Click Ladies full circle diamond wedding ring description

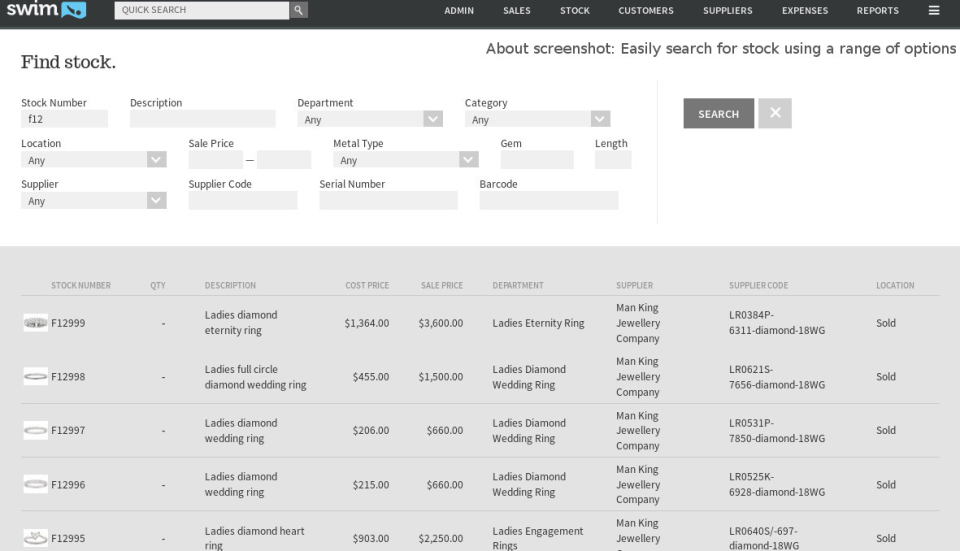255,377
